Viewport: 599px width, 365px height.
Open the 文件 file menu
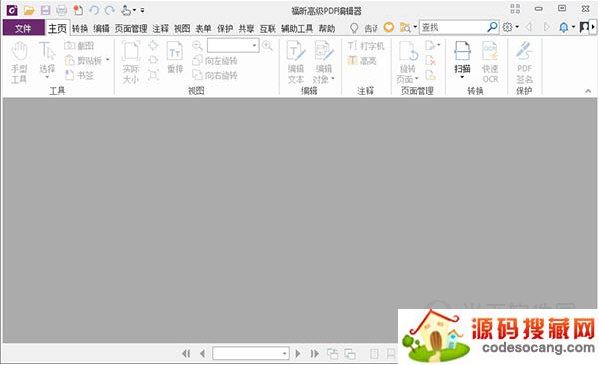(x=23, y=28)
